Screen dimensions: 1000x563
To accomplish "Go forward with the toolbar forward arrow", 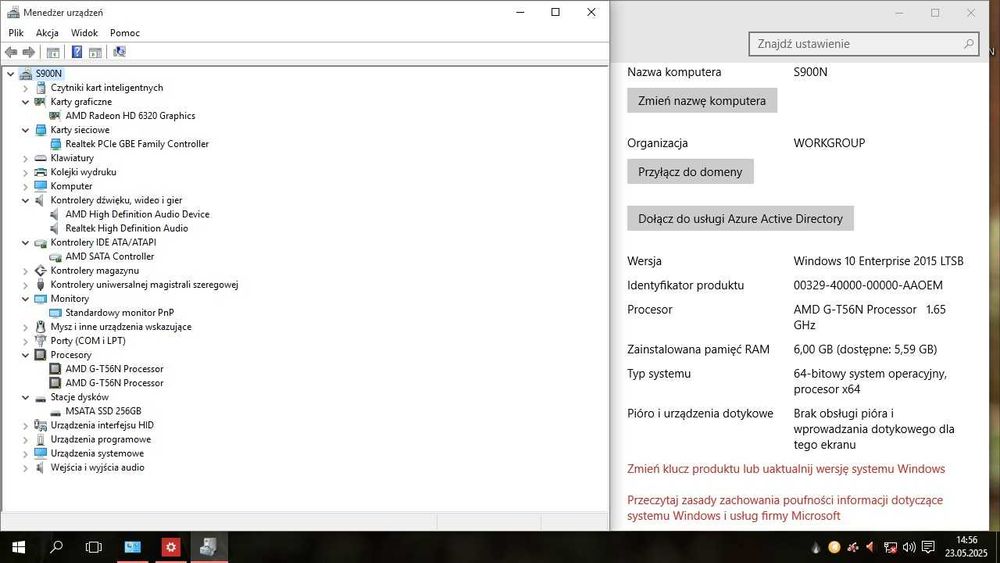I will click(29, 52).
